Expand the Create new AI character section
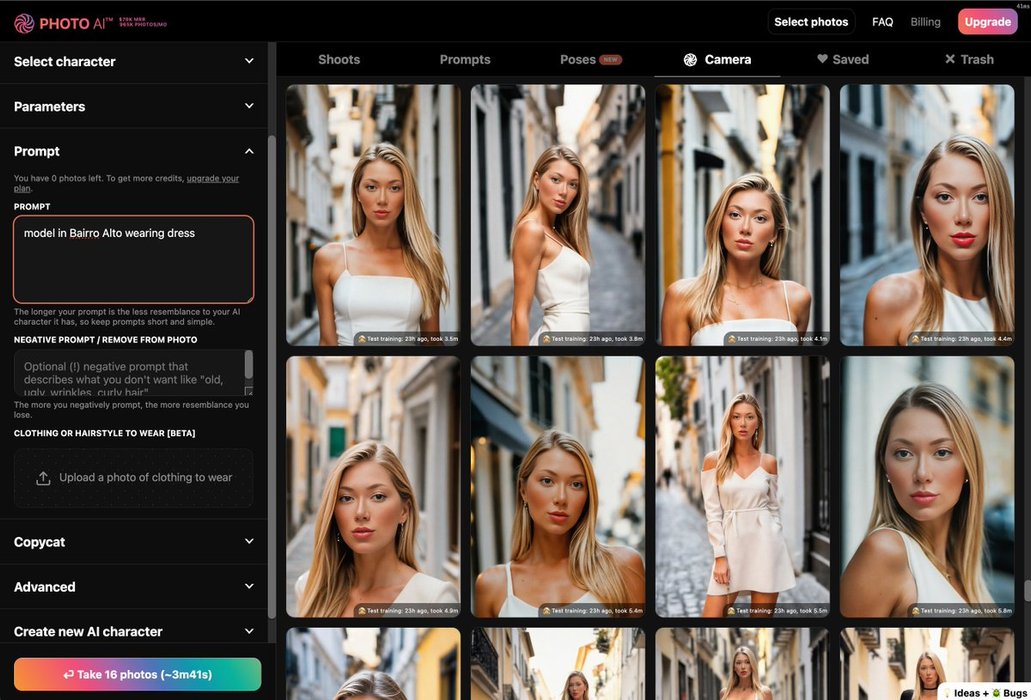The image size is (1031, 700). 133,631
